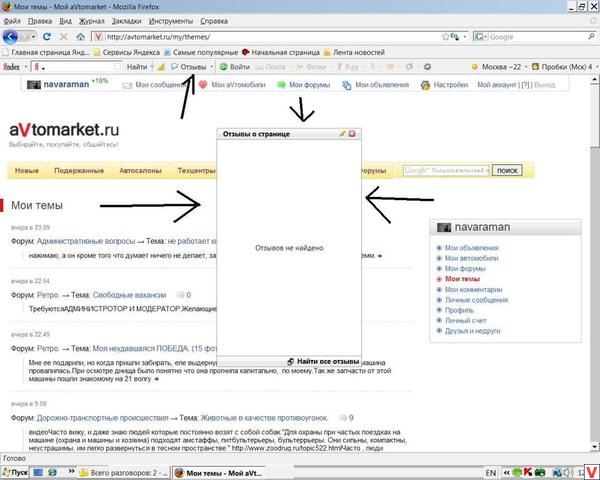Click Войти on Yandex toolbar
This screenshot has height=480, width=600.
point(235,67)
